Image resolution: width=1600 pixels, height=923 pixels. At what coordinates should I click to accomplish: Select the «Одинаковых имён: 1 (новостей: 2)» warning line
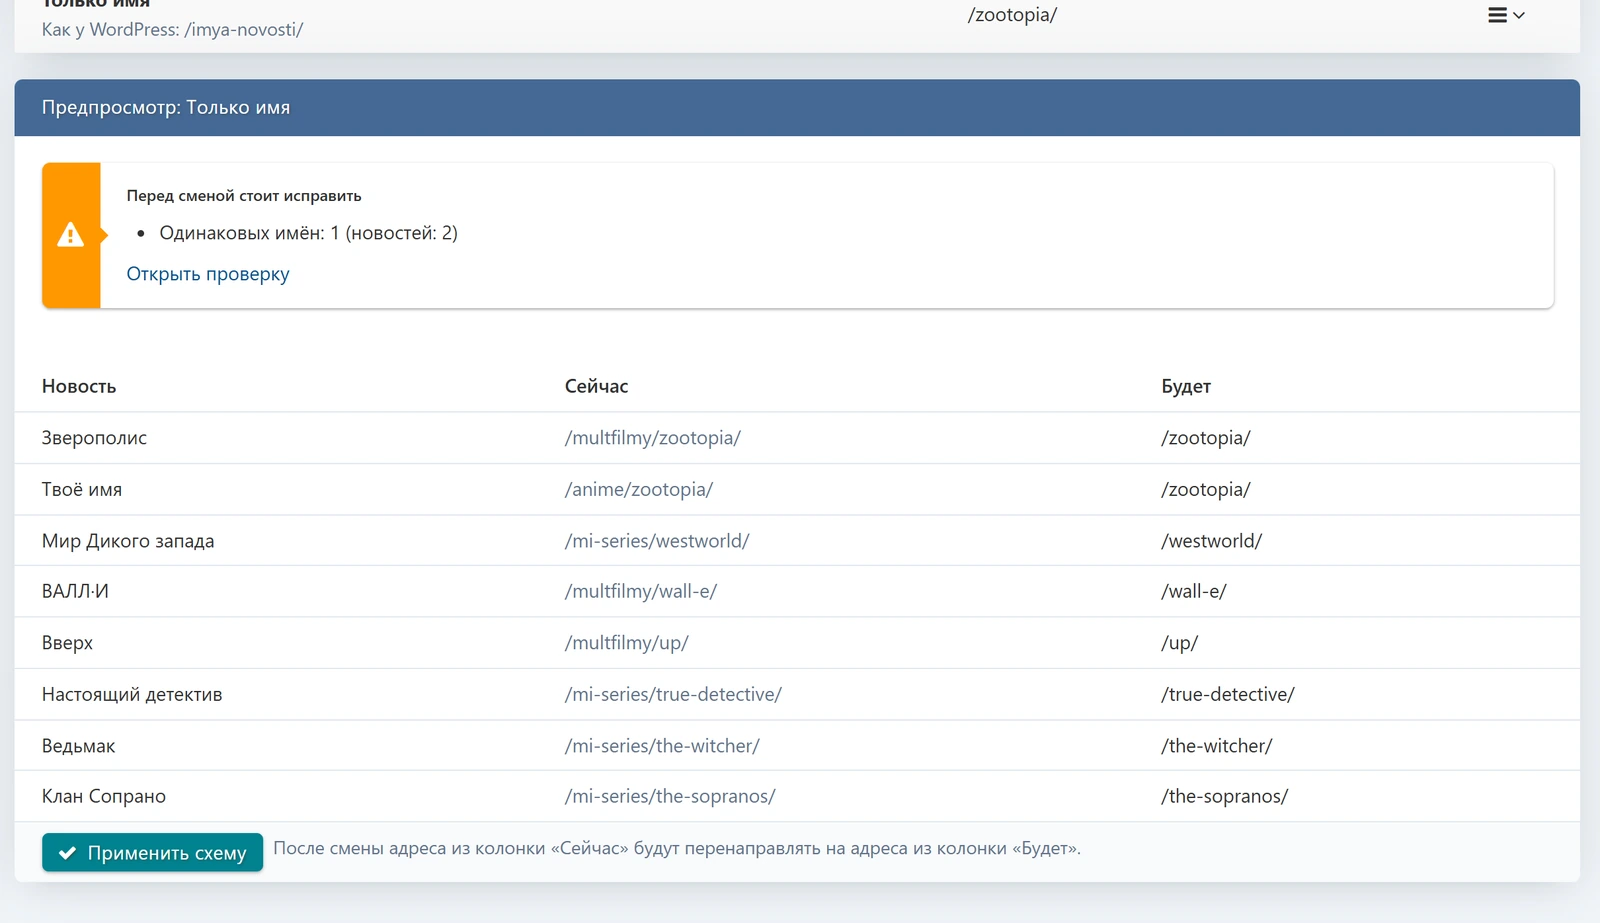click(309, 233)
